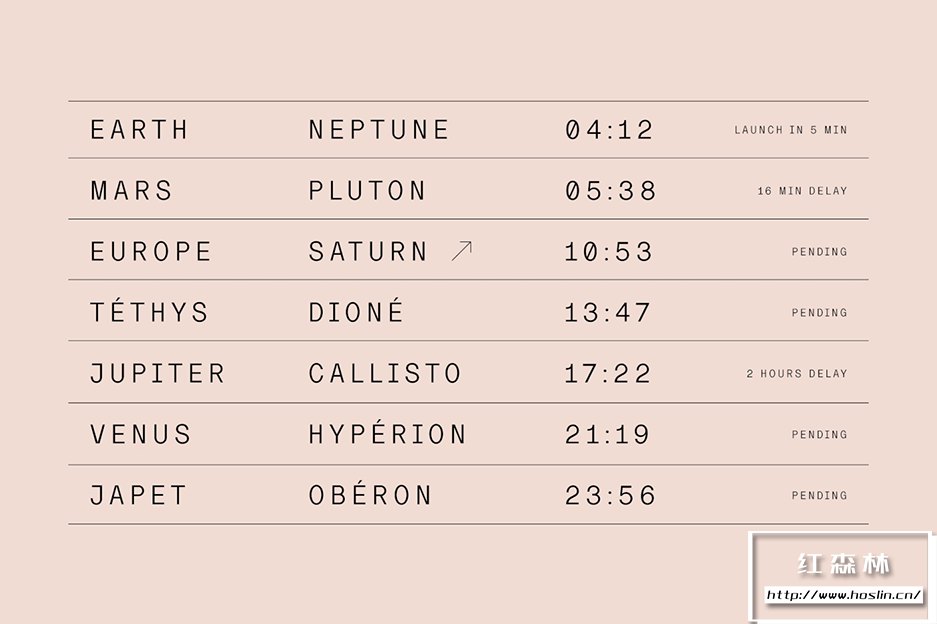This screenshot has height=624, width=937.
Task: Select the NEPTUNE destination label
Action: coord(379,130)
